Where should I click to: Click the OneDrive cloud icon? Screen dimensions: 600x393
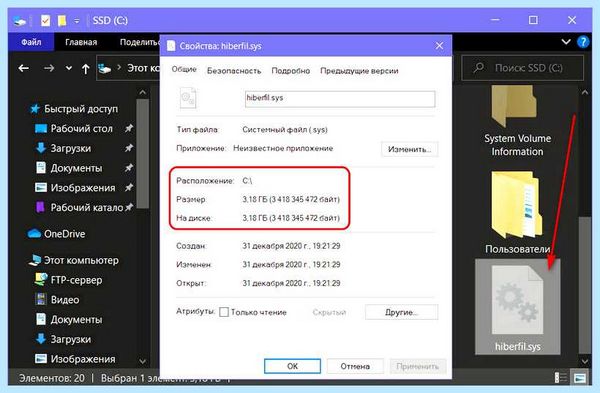pyautogui.click(x=34, y=233)
